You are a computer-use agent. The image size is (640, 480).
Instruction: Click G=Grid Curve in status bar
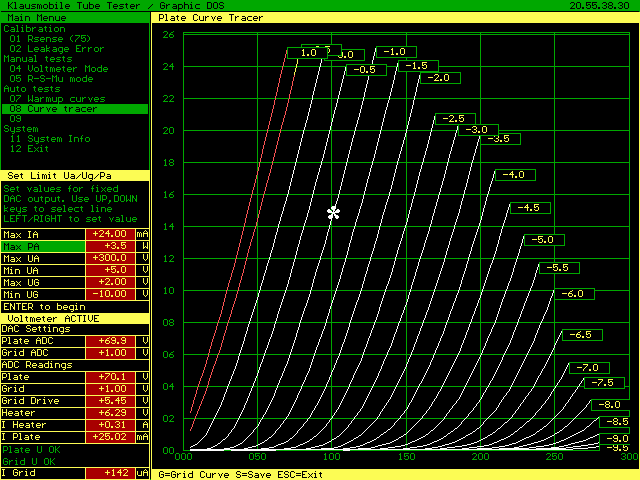193,475
